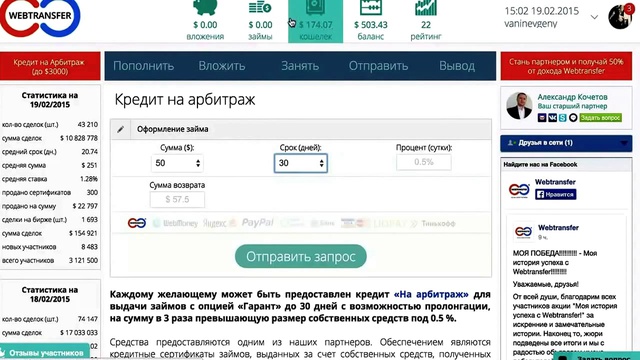Select the Webtransfer payment system icon
This screenshot has height=360, width=640.
(137, 223)
